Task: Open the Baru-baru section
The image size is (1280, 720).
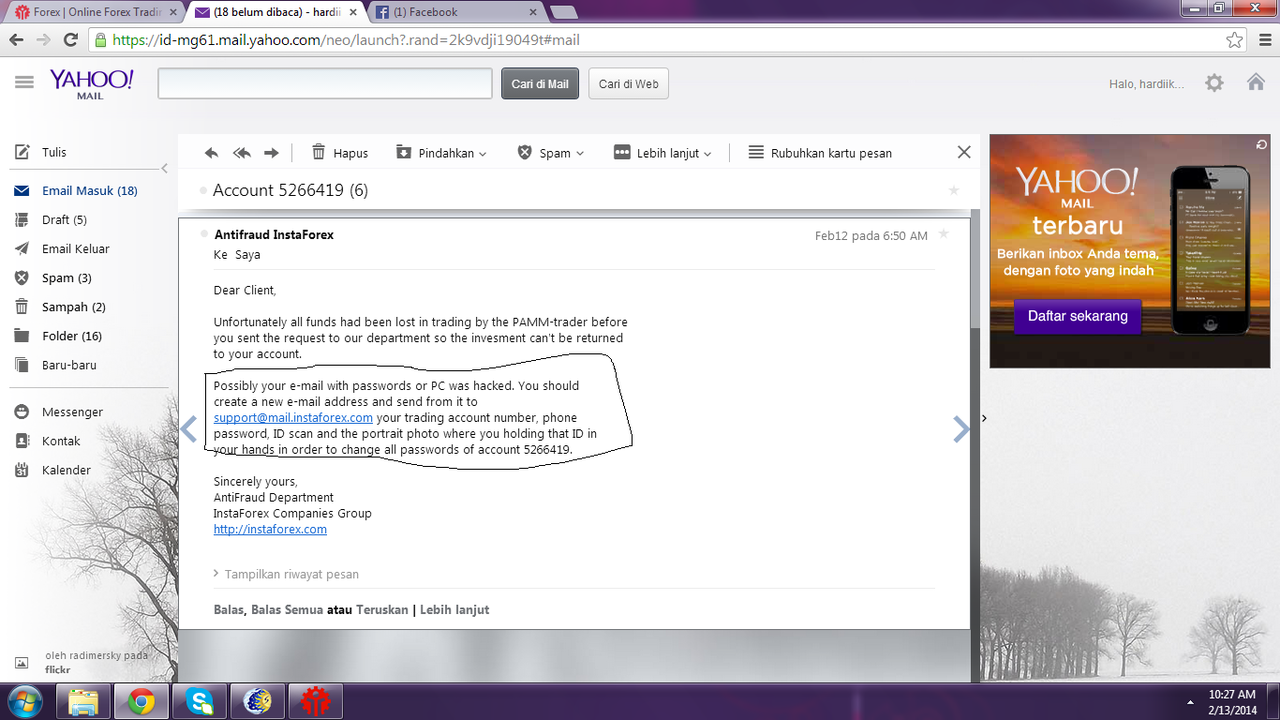Action: [x=55, y=364]
